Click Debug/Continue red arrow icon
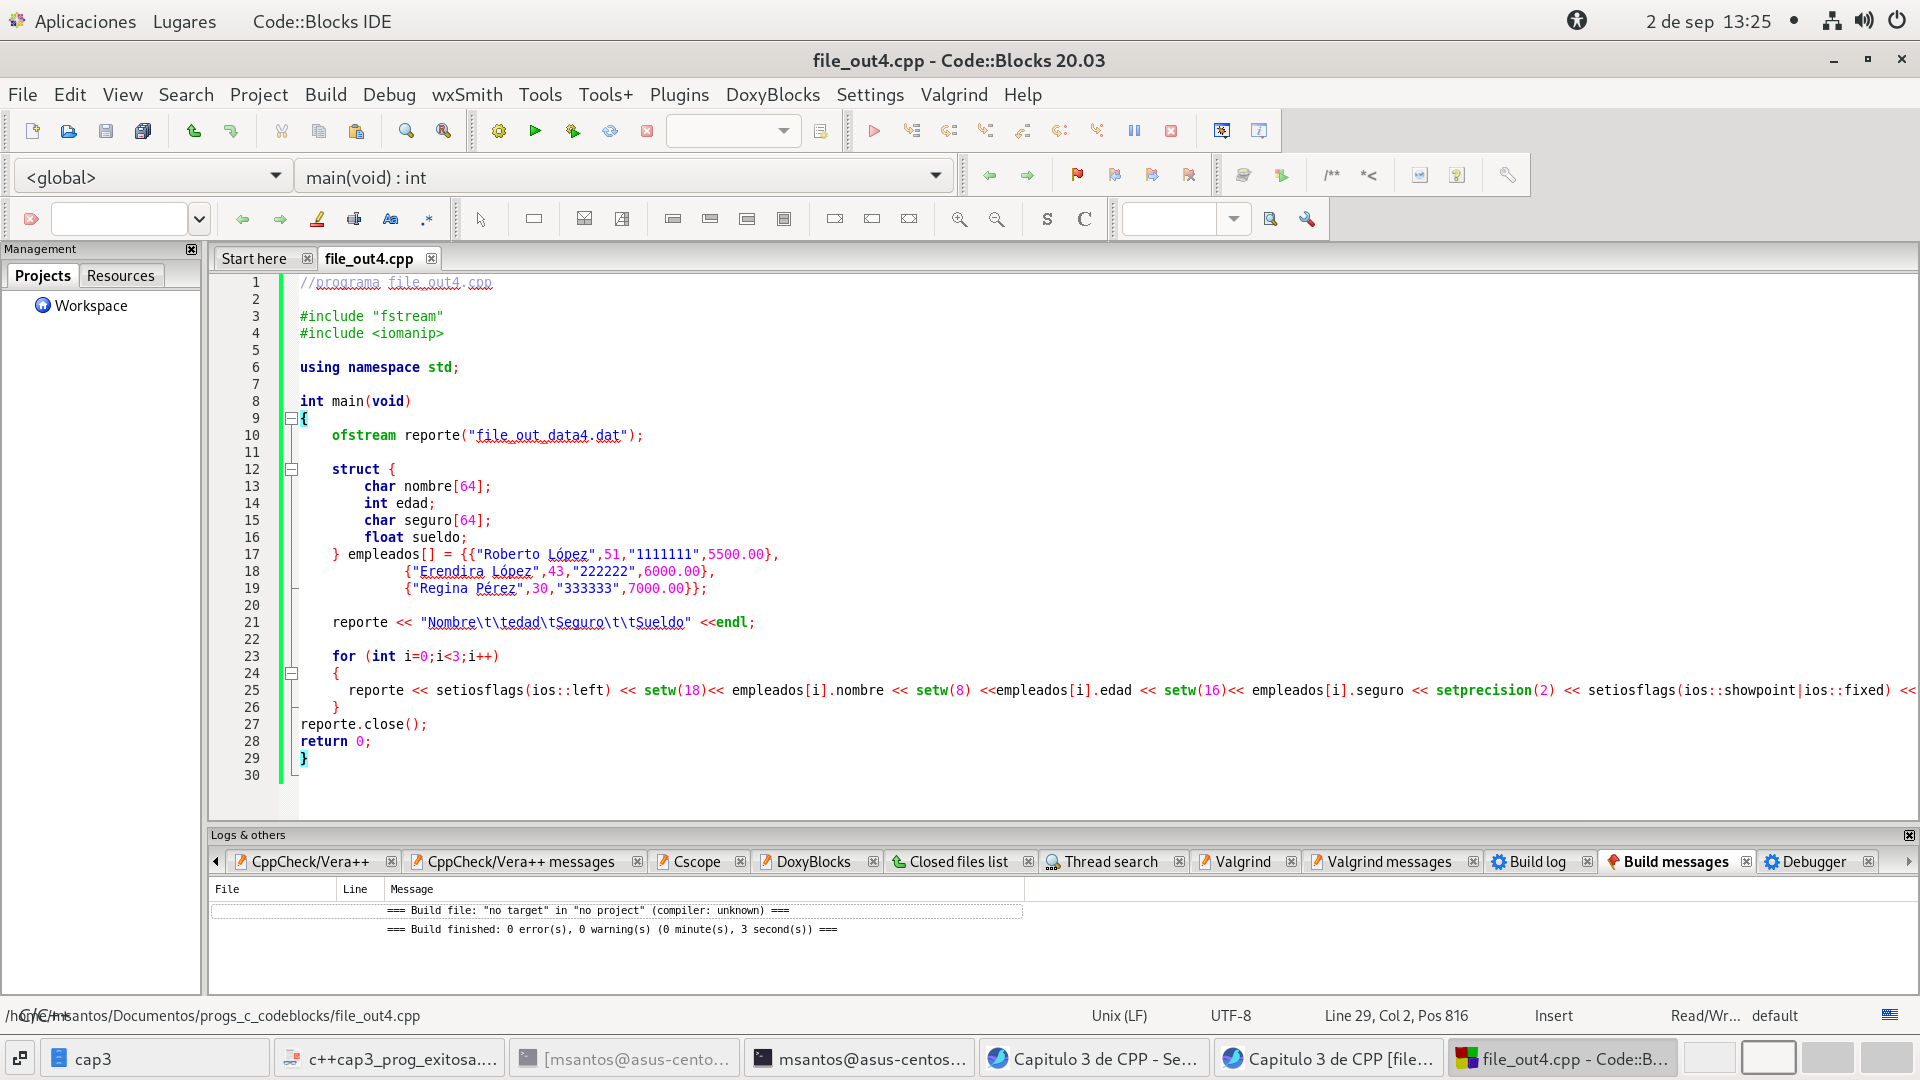1920x1080 pixels. (x=874, y=131)
